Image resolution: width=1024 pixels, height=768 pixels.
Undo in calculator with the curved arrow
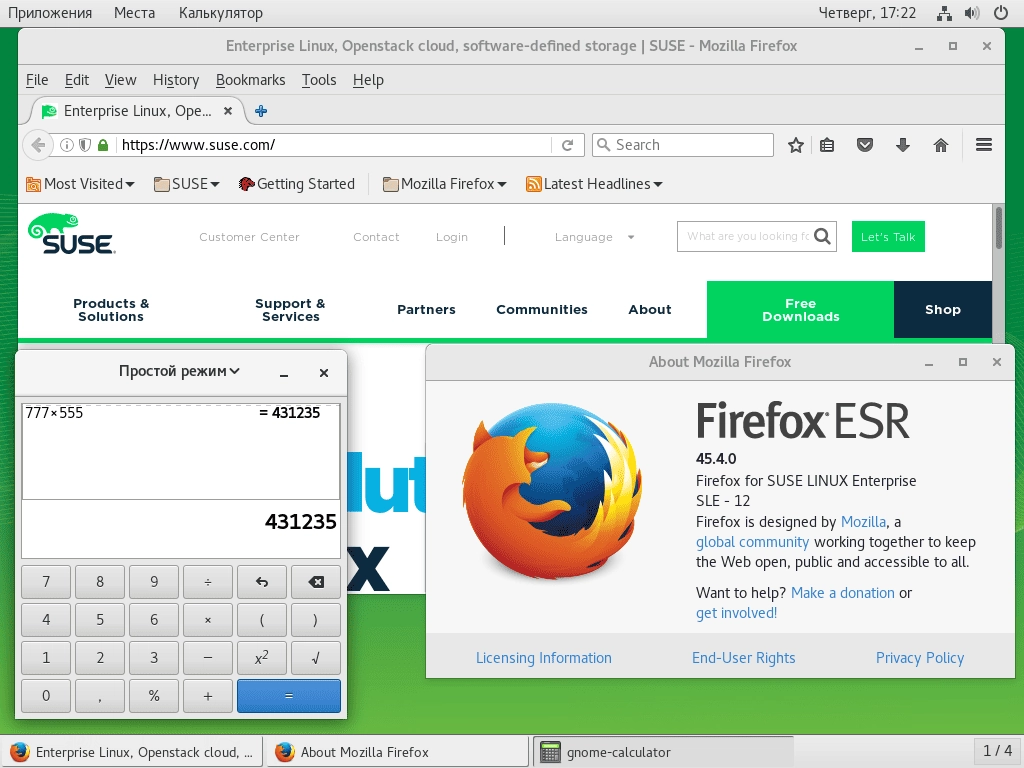262,582
